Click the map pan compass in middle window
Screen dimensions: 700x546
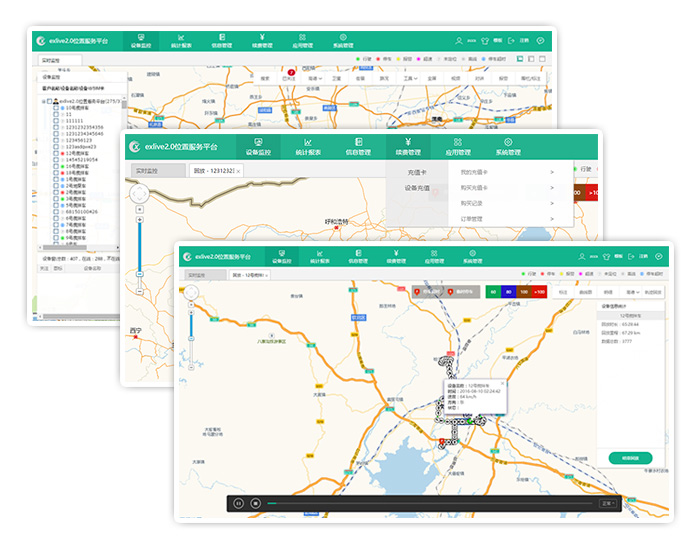pos(139,193)
